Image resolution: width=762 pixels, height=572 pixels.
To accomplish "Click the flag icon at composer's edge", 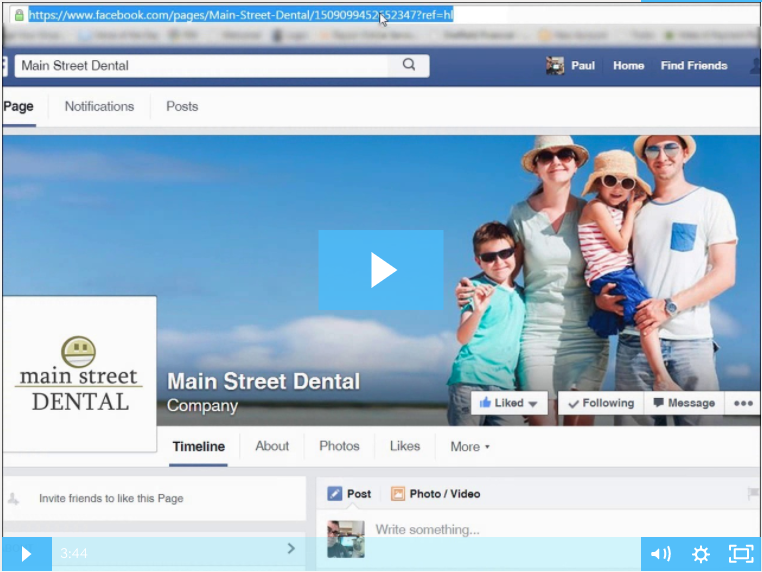I will (x=753, y=494).
